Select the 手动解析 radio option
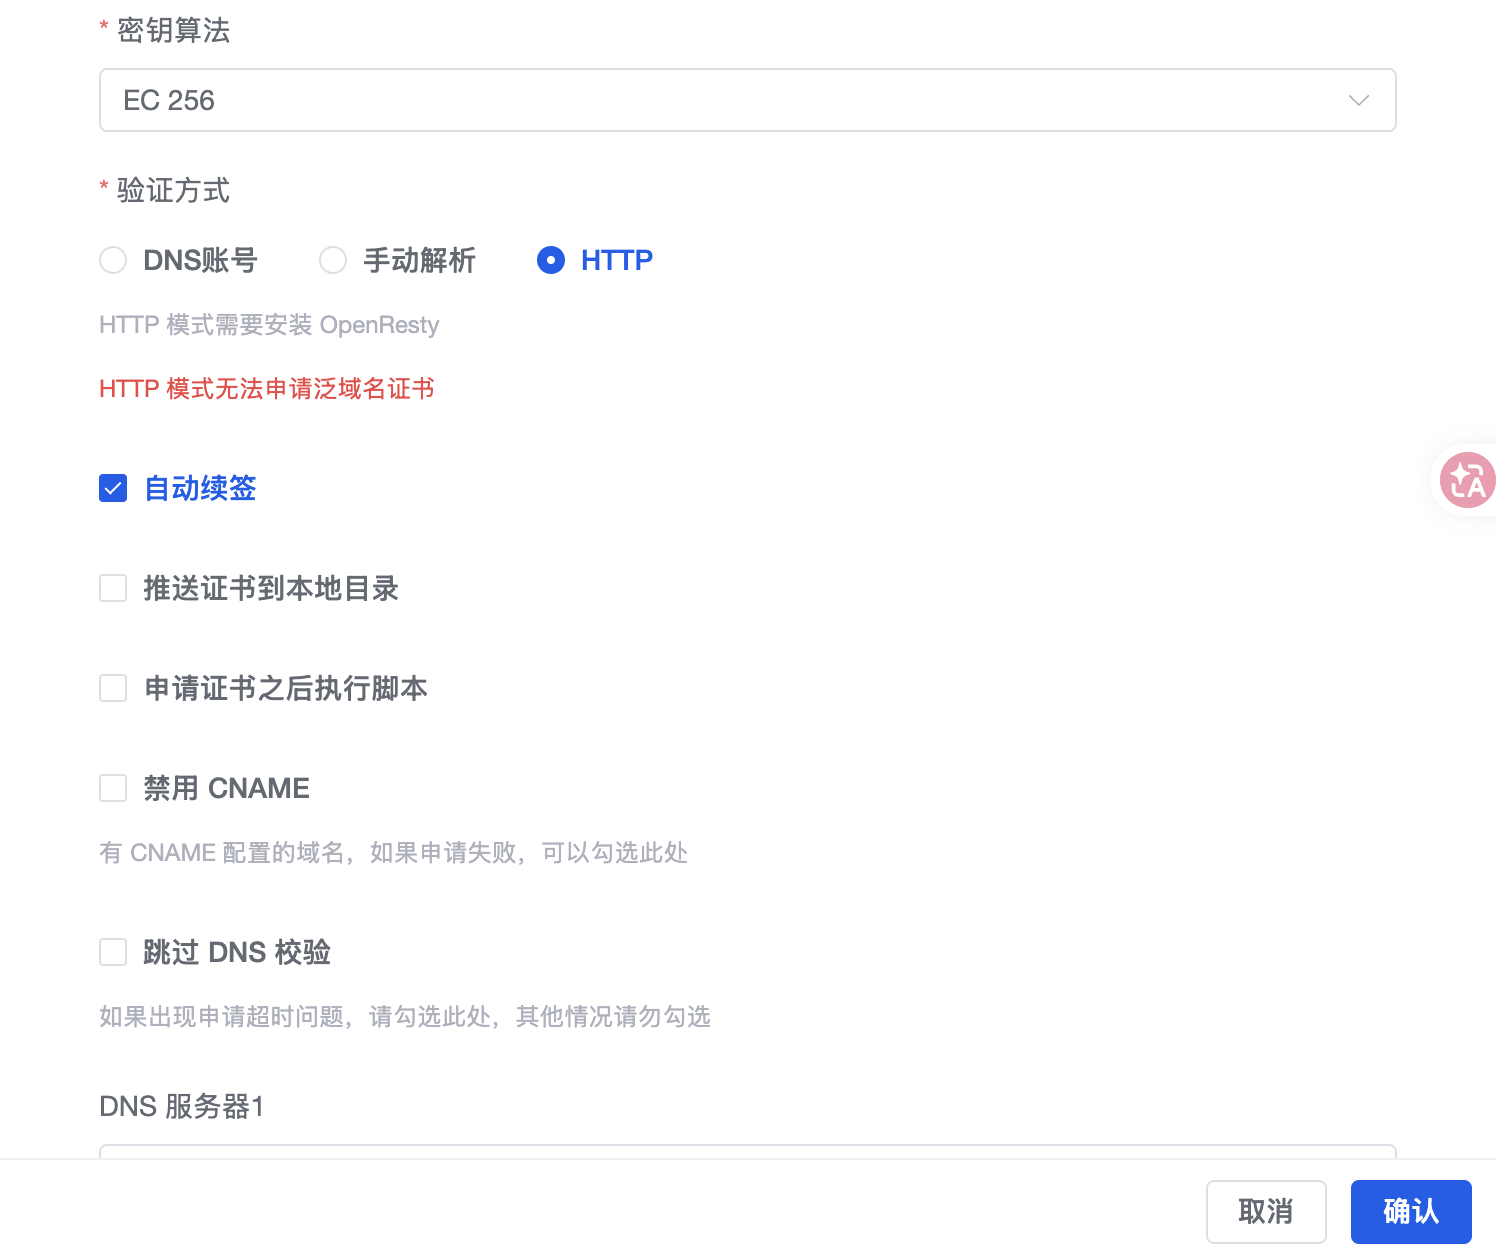Image resolution: width=1496 pixels, height=1252 pixels. coord(333,260)
